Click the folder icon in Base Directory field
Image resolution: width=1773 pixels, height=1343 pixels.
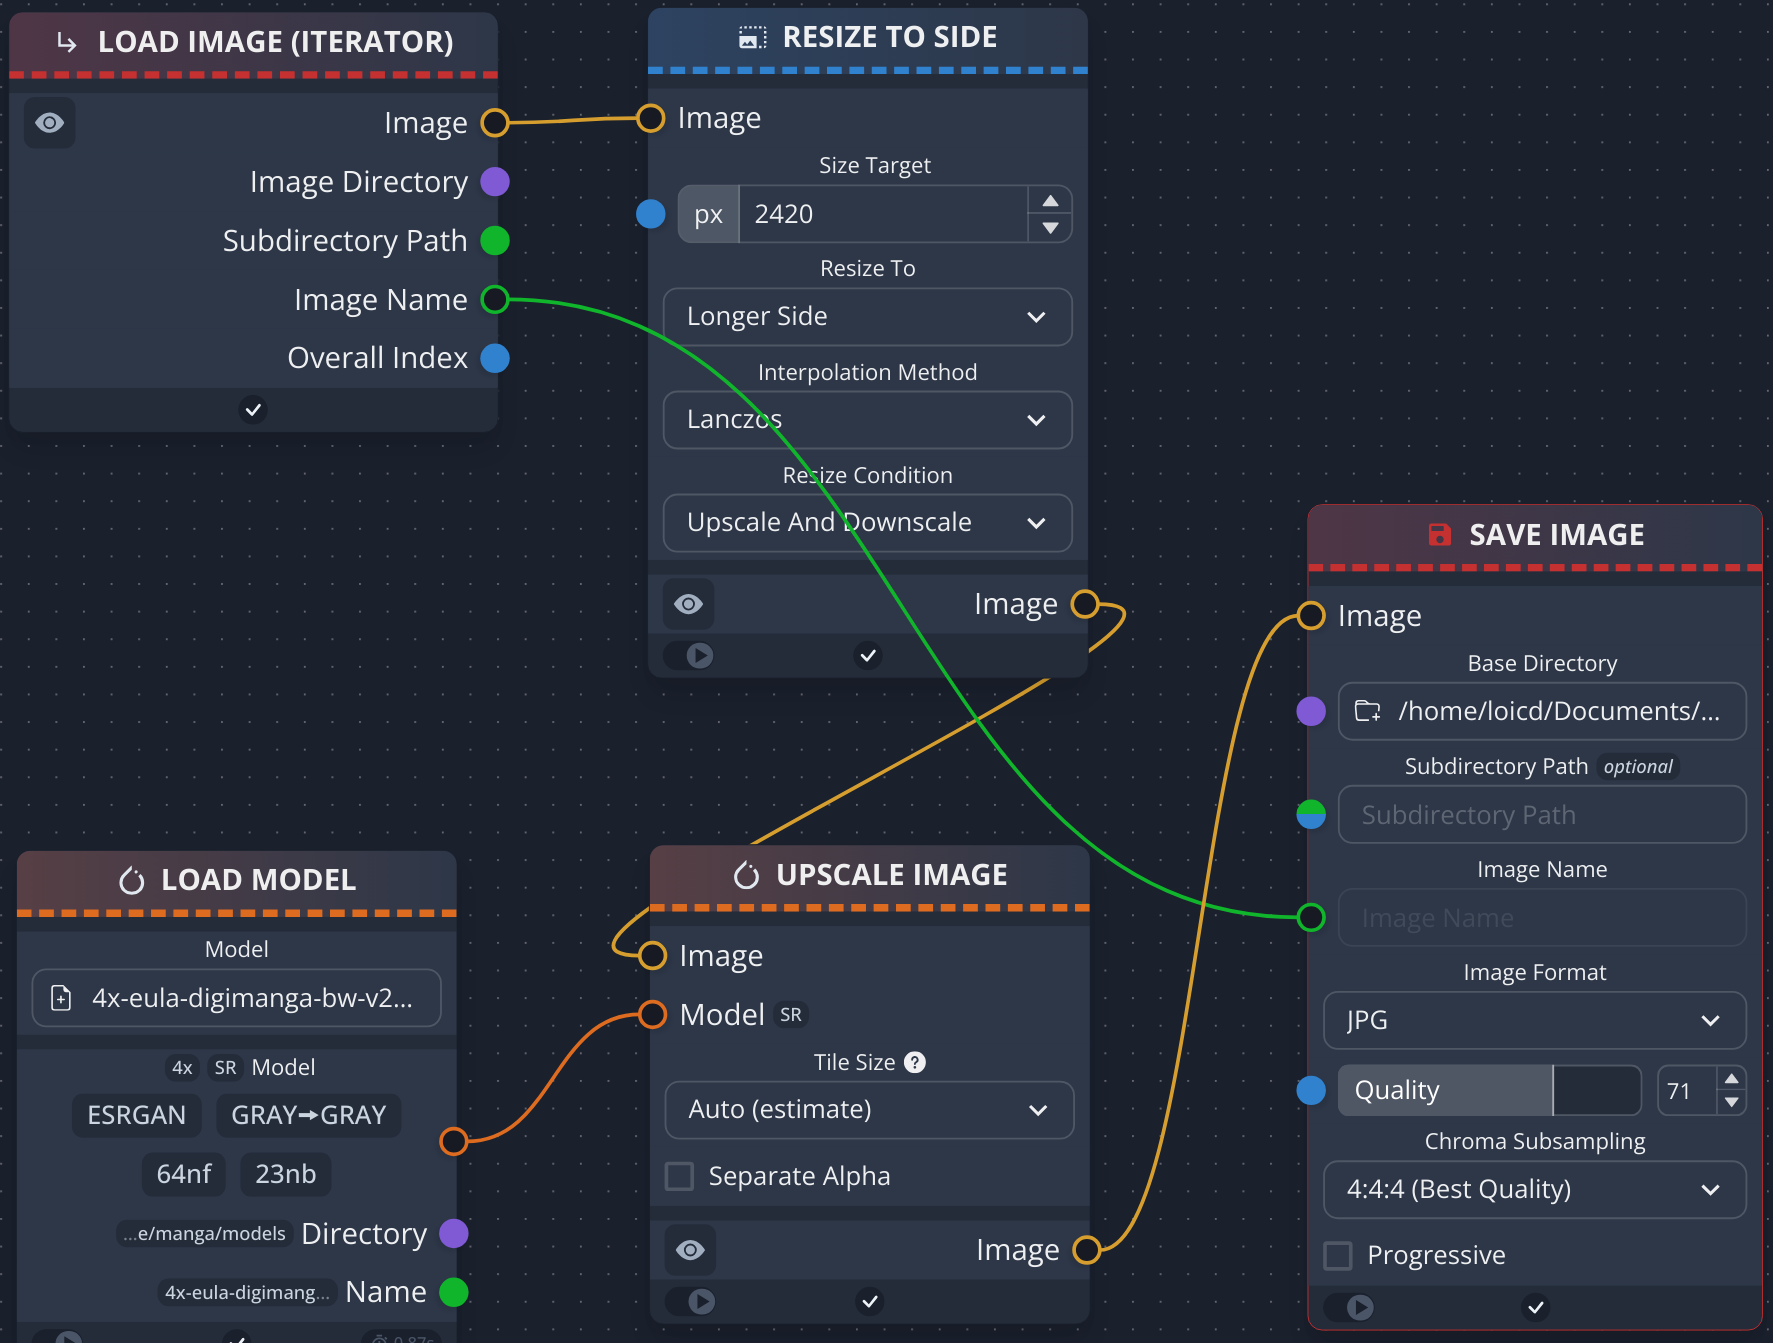(x=1367, y=711)
